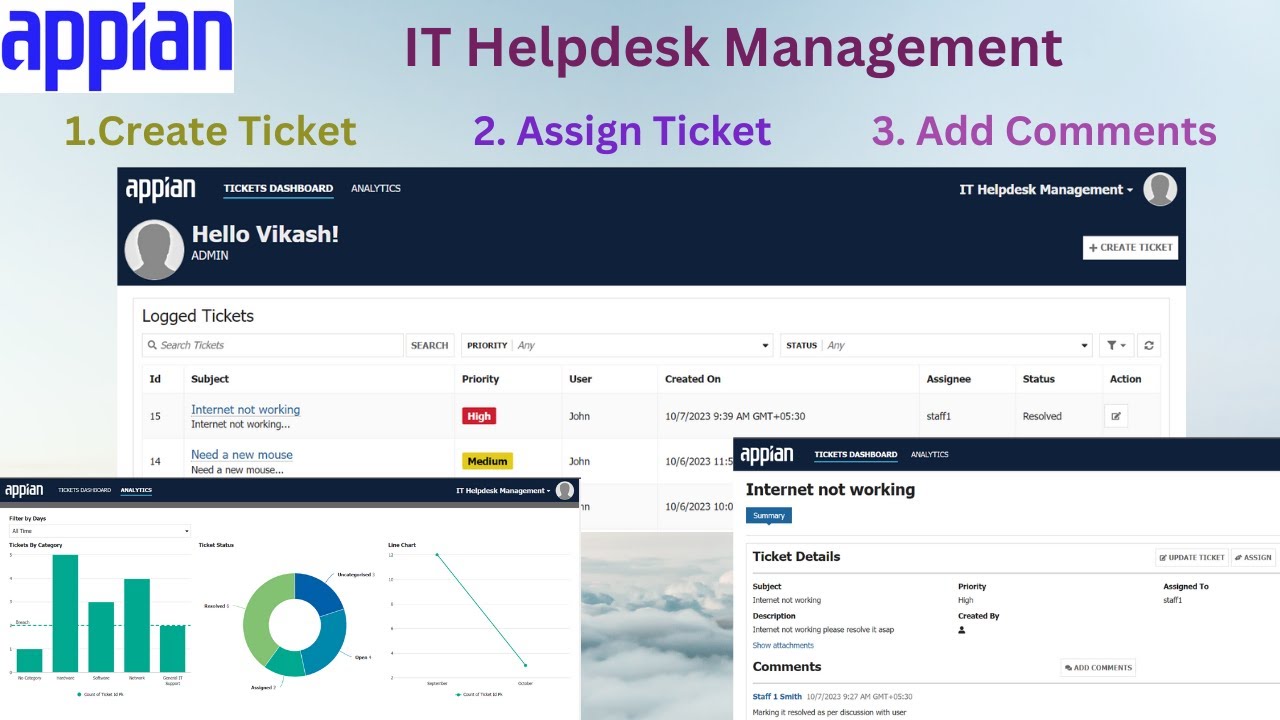Click the filter funnel icon in Logged Tickets
The image size is (1280, 720).
click(x=1116, y=345)
